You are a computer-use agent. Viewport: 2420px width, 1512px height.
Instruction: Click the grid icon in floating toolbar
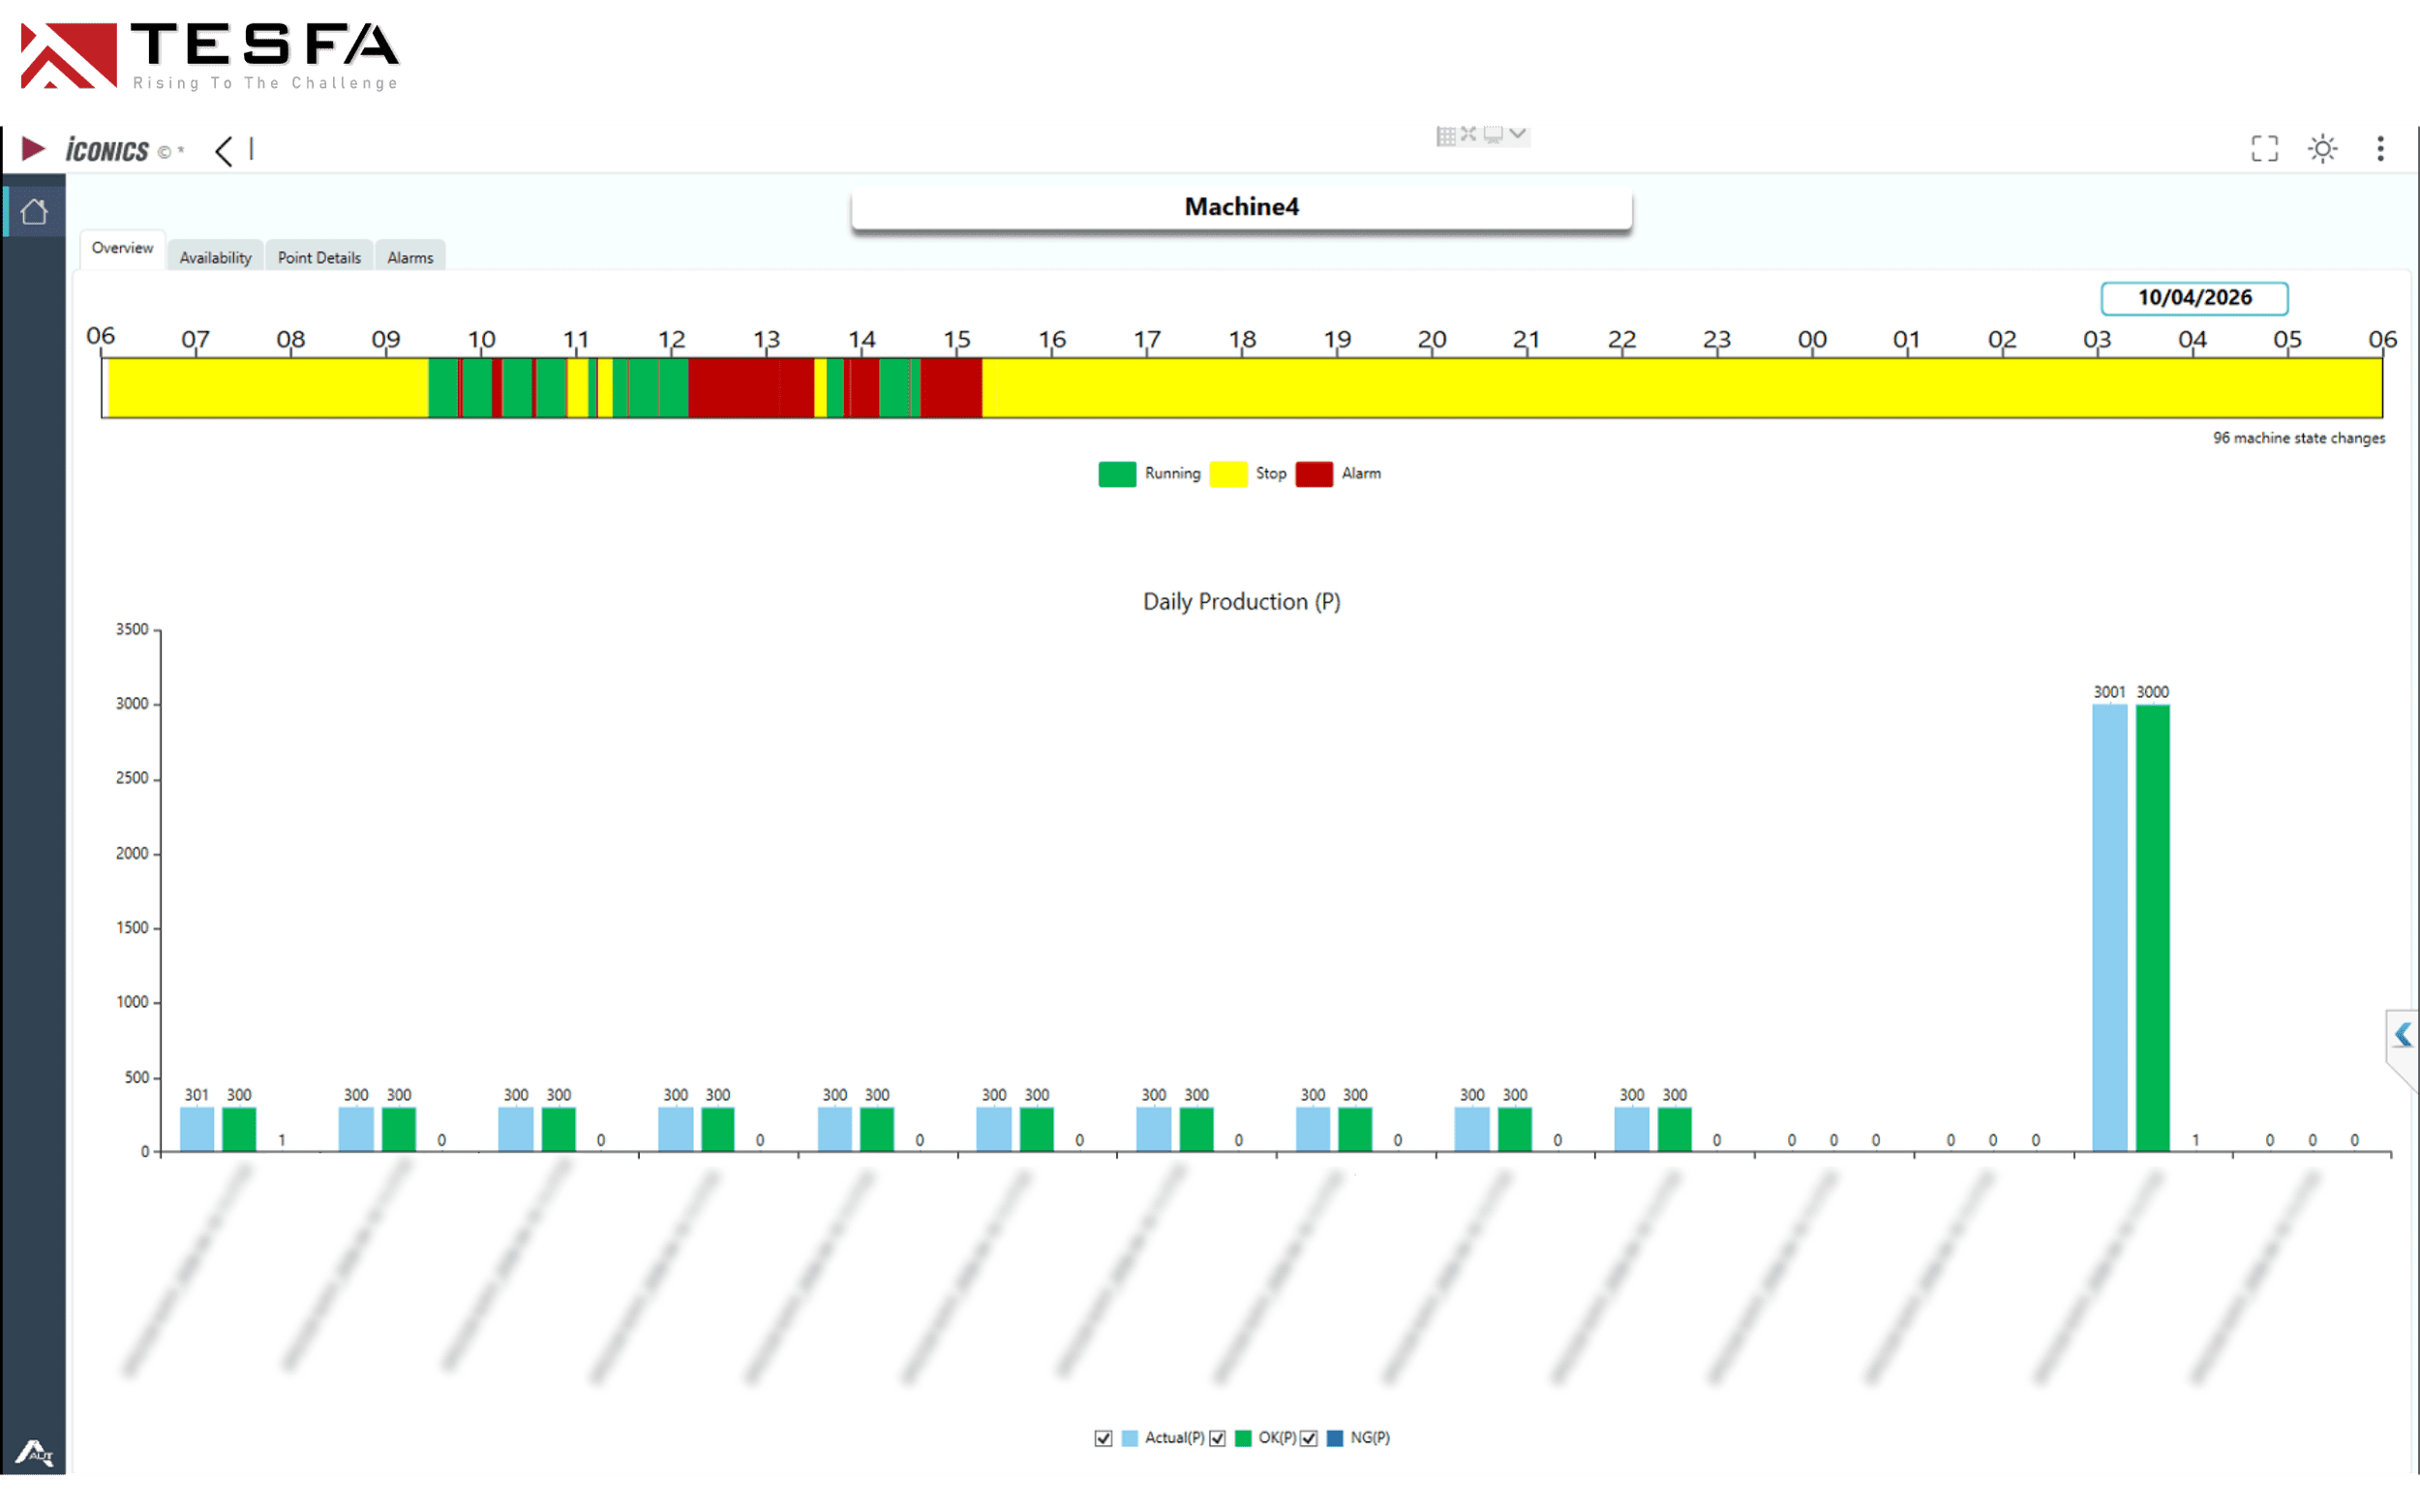tap(1446, 136)
